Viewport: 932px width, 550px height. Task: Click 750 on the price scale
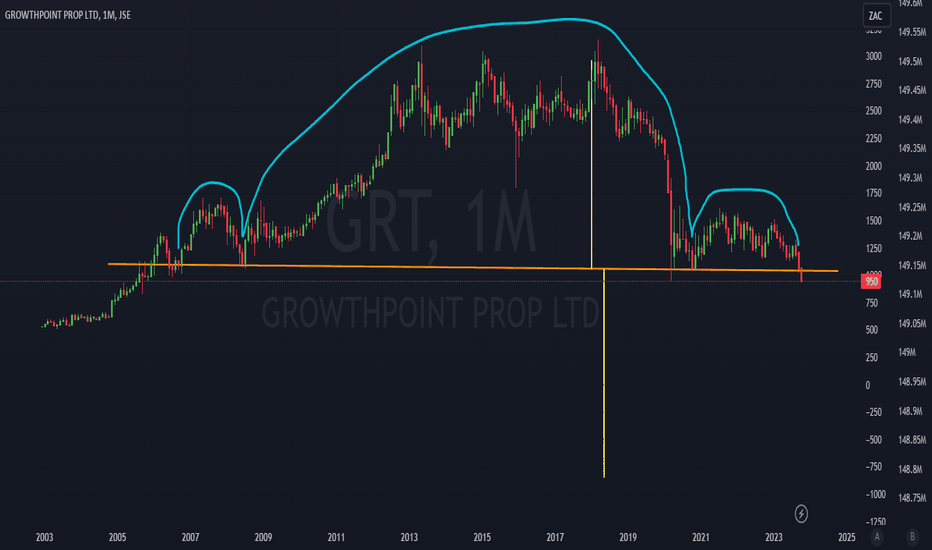click(871, 303)
